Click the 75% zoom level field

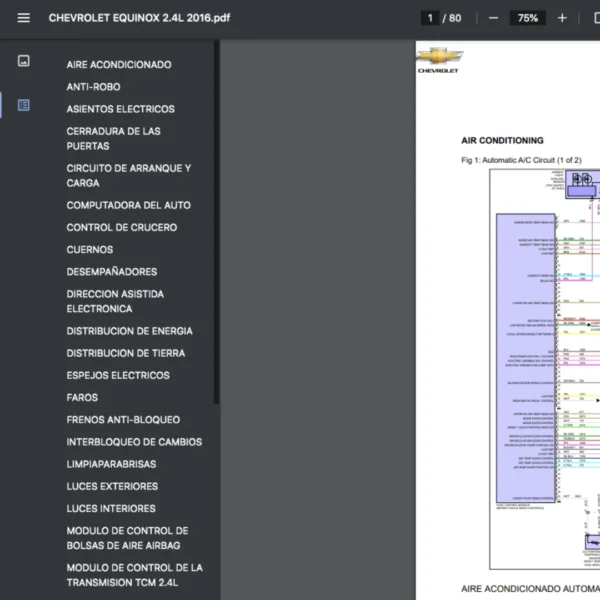pyautogui.click(x=527, y=18)
